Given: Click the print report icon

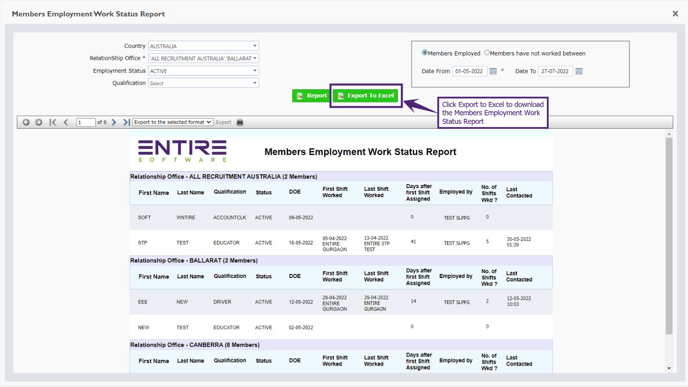Looking at the screenshot, I should coord(240,122).
